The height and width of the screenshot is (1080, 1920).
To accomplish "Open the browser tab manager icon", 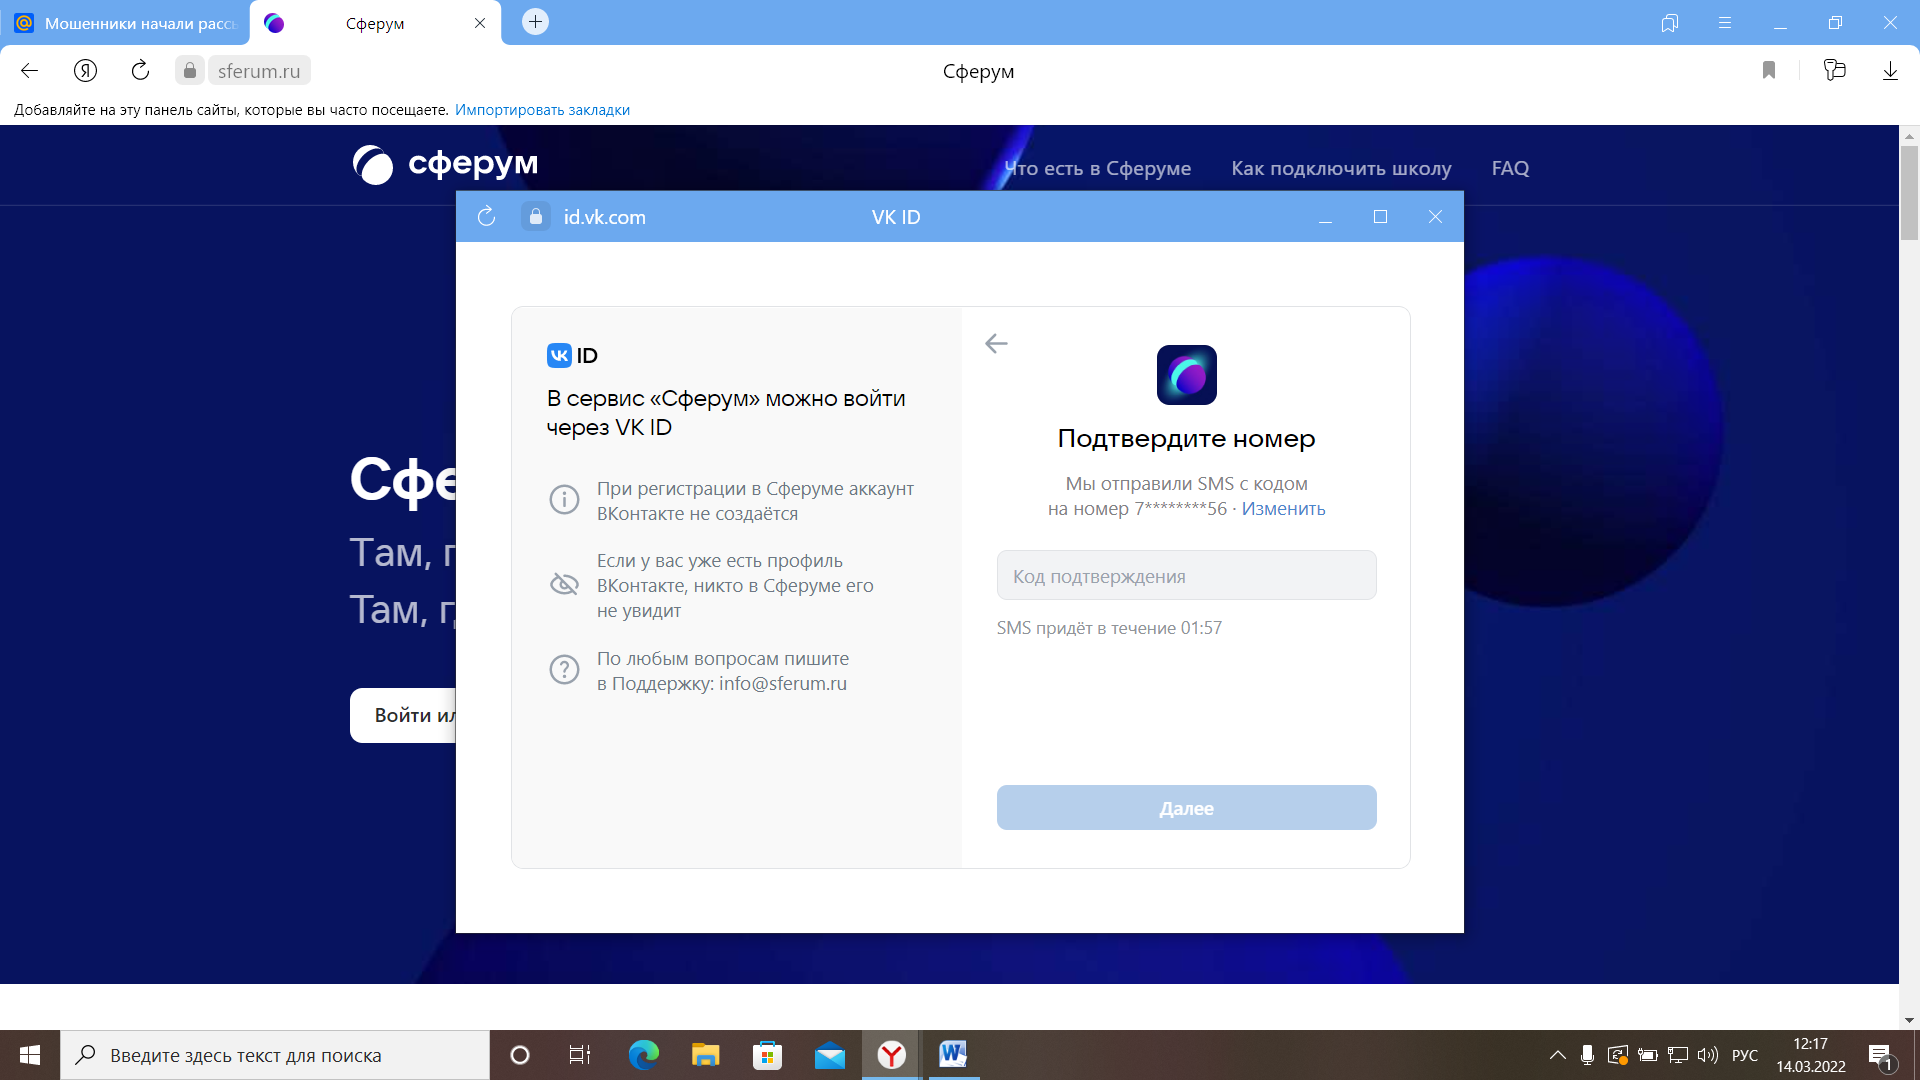I will coord(1669,23).
